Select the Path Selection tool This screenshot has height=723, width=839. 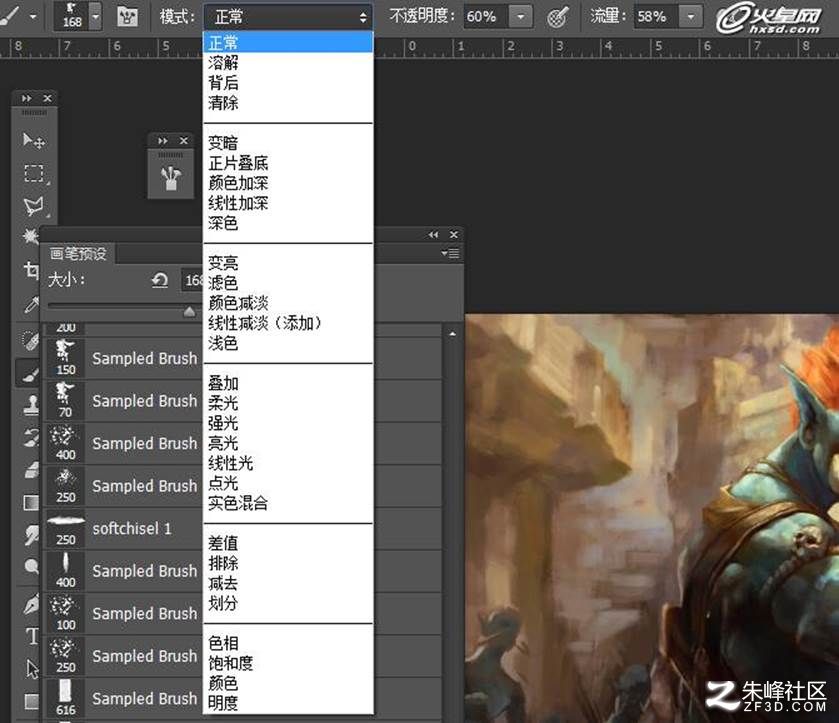tap(32, 669)
